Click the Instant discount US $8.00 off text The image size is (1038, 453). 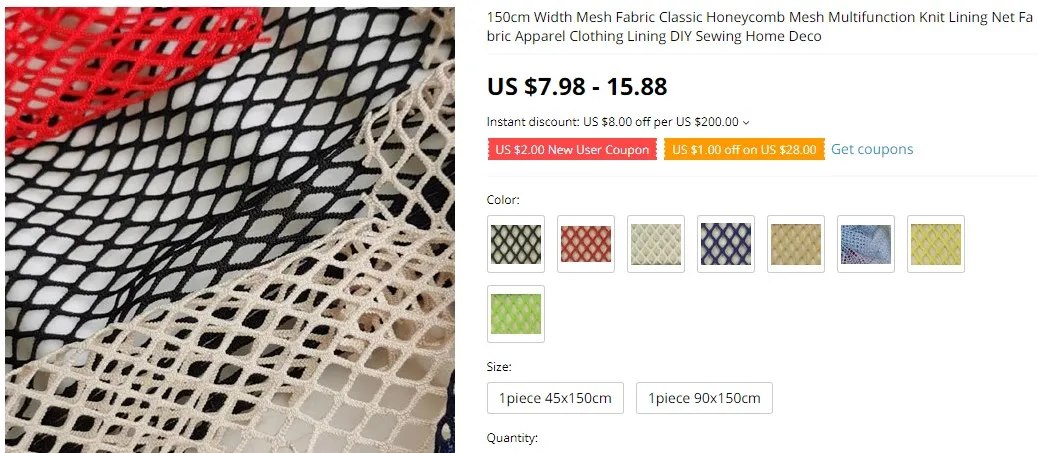coord(613,122)
